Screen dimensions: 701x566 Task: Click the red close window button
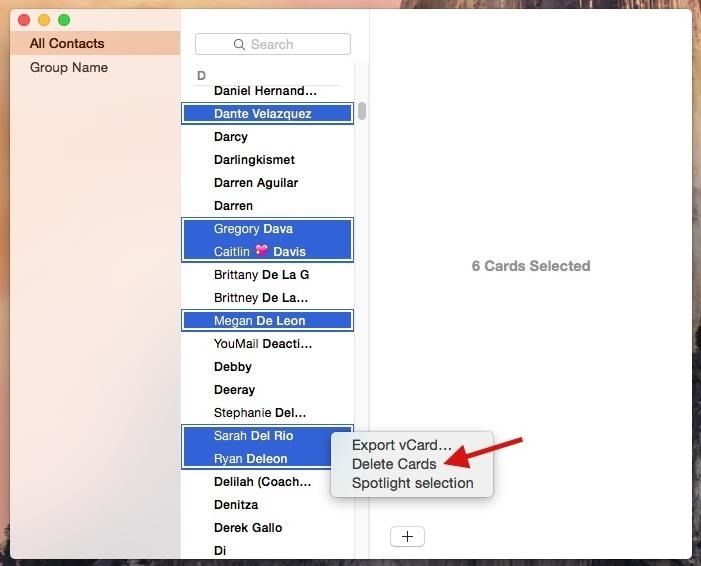24,20
